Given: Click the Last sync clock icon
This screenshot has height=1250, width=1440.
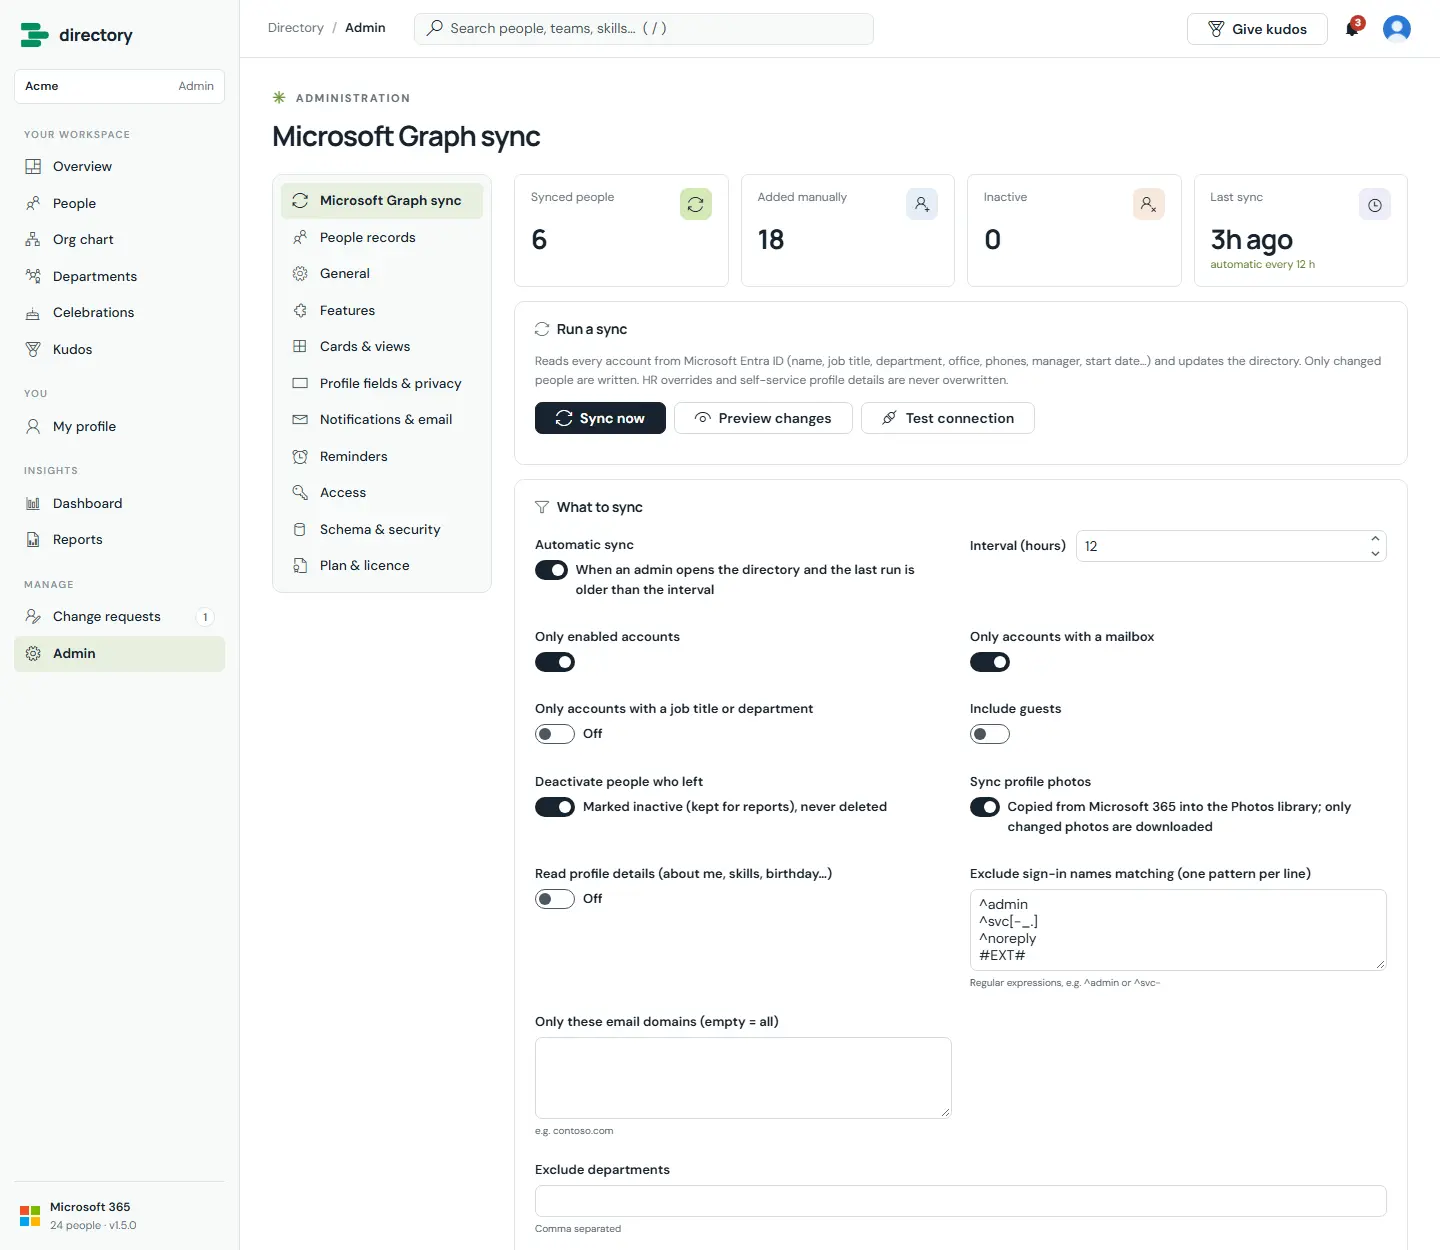Looking at the screenshot, I should point(1375,204).
